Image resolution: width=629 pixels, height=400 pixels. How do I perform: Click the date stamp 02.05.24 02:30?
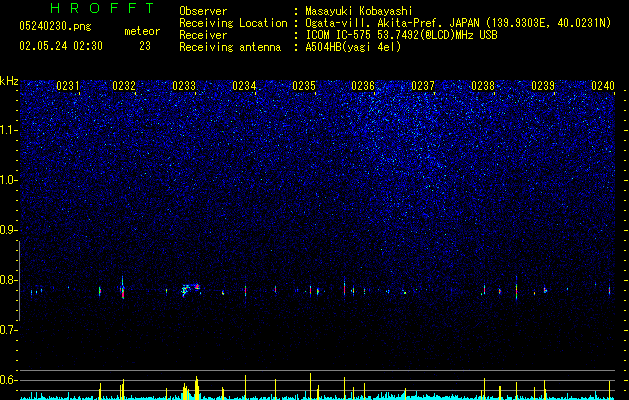[61, 46]
